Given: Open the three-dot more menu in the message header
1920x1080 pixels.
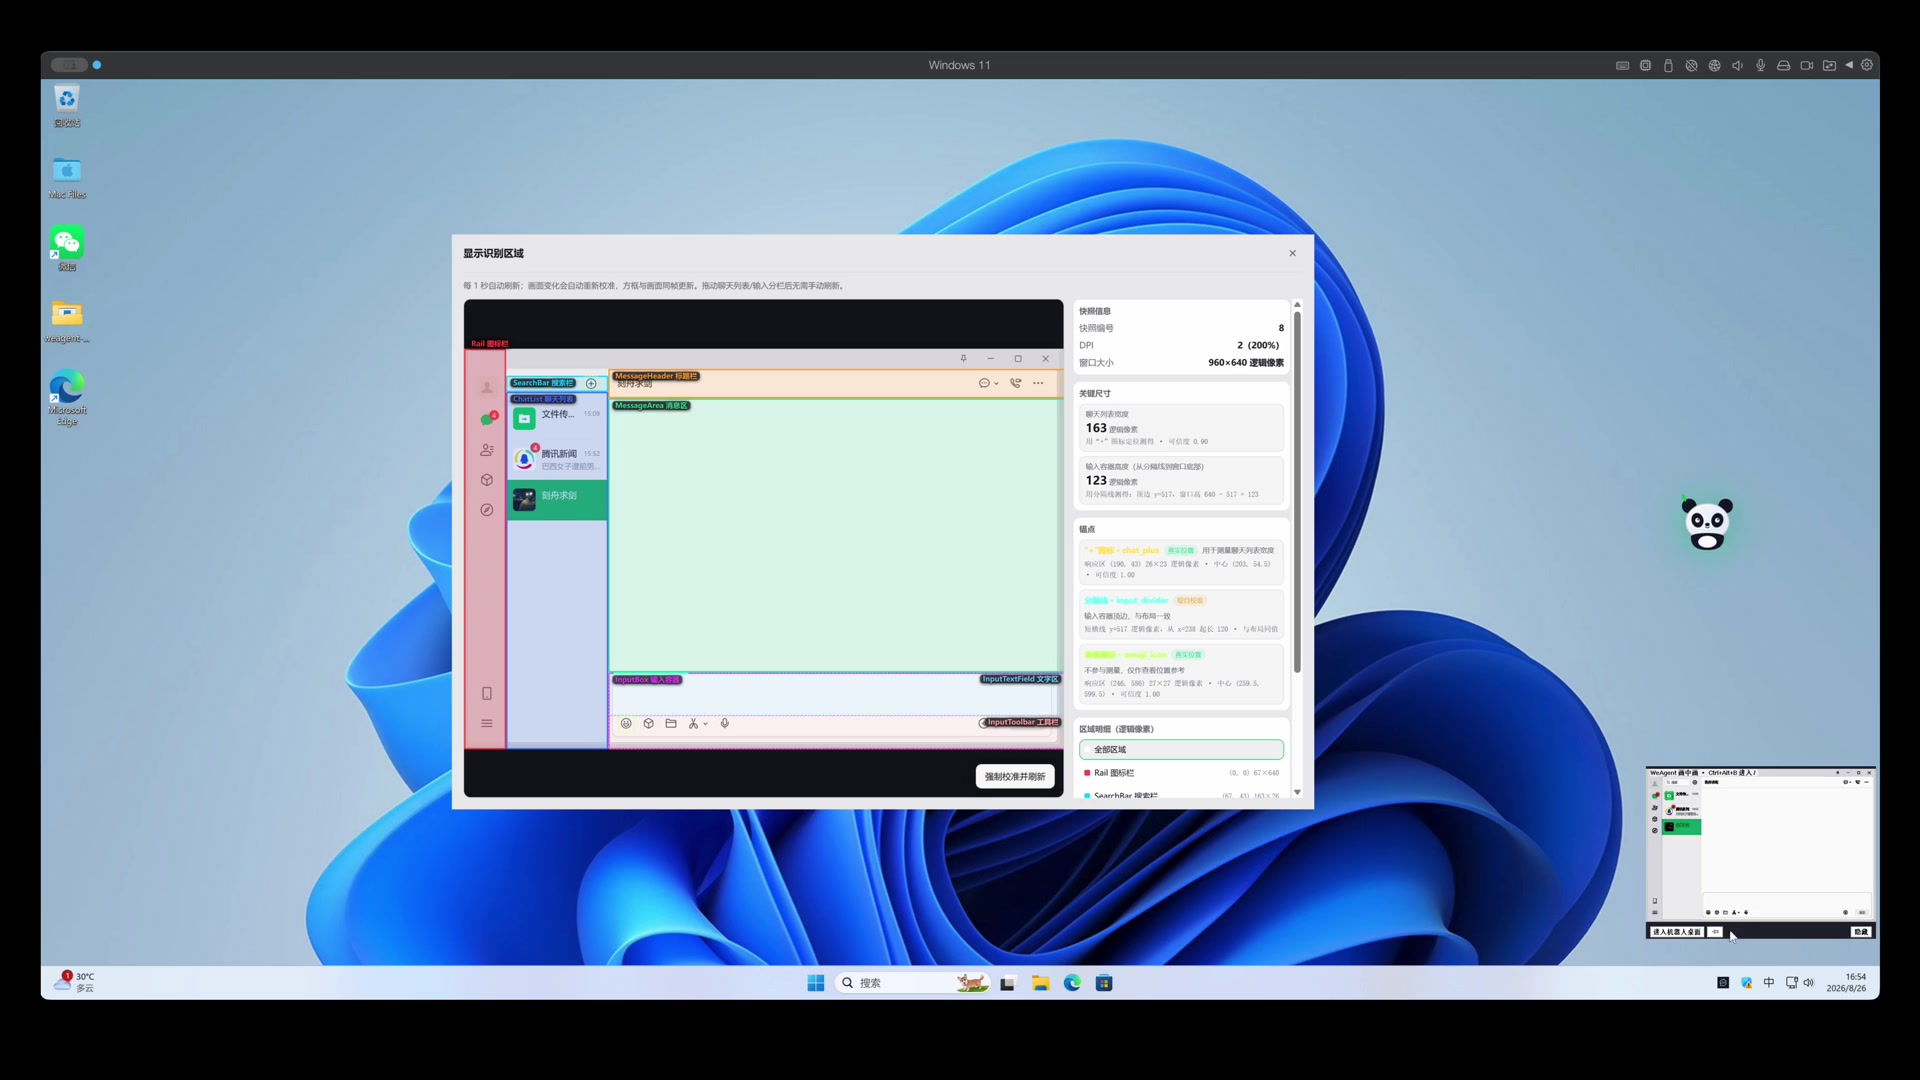Looking at the screenshot, I should [1038, 383].
